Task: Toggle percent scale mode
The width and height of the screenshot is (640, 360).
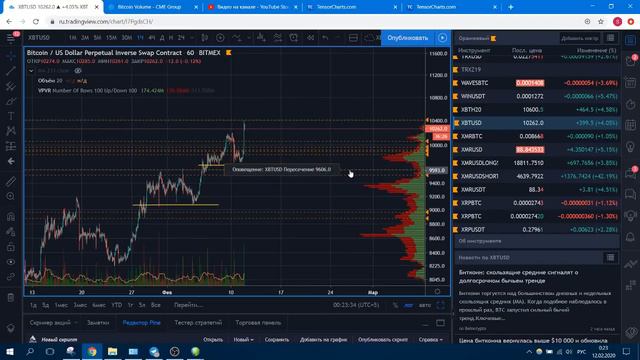Action: 395,305
